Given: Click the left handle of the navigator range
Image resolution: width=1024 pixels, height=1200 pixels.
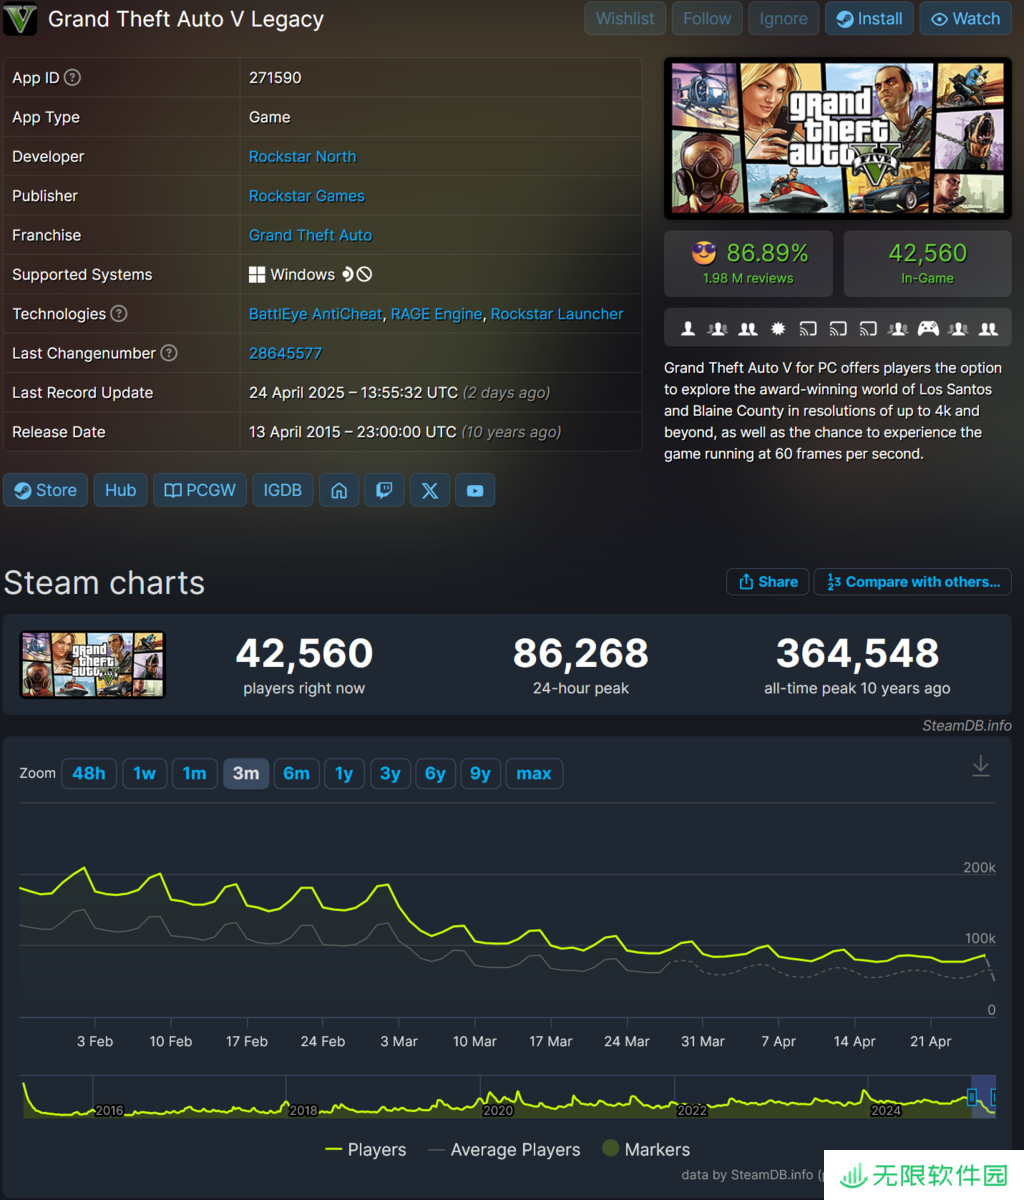Looking at the screenshot, I should [972, 1097].
